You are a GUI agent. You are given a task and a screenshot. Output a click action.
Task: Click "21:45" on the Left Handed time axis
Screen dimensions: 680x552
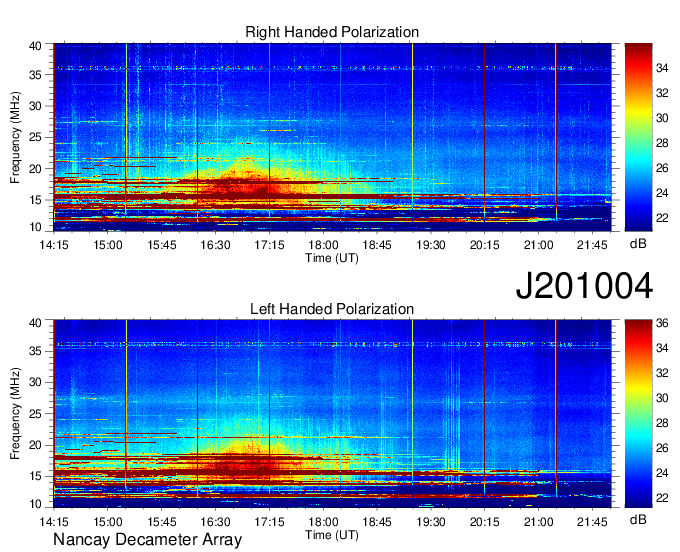[x=592, y=521]
